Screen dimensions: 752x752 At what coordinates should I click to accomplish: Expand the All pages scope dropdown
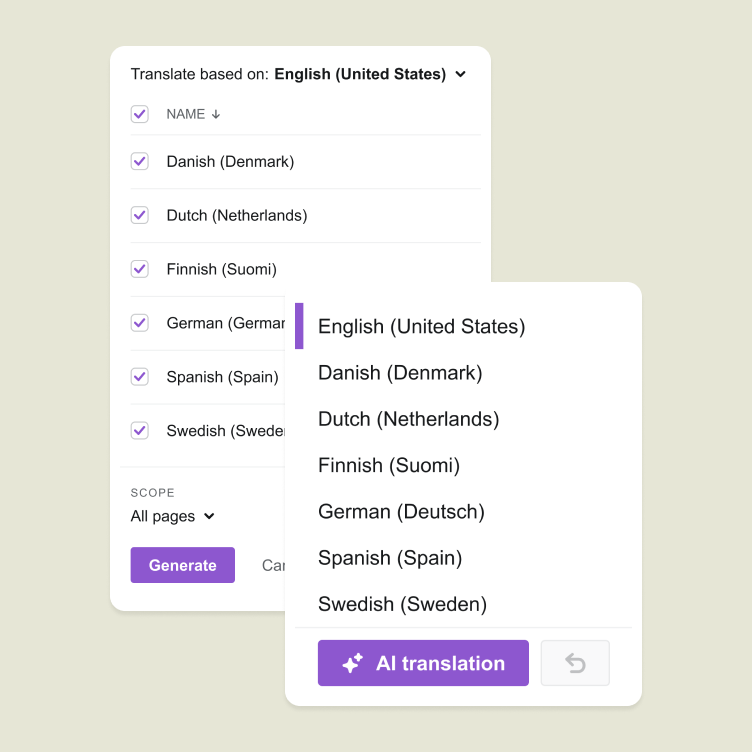pos(172,516)
